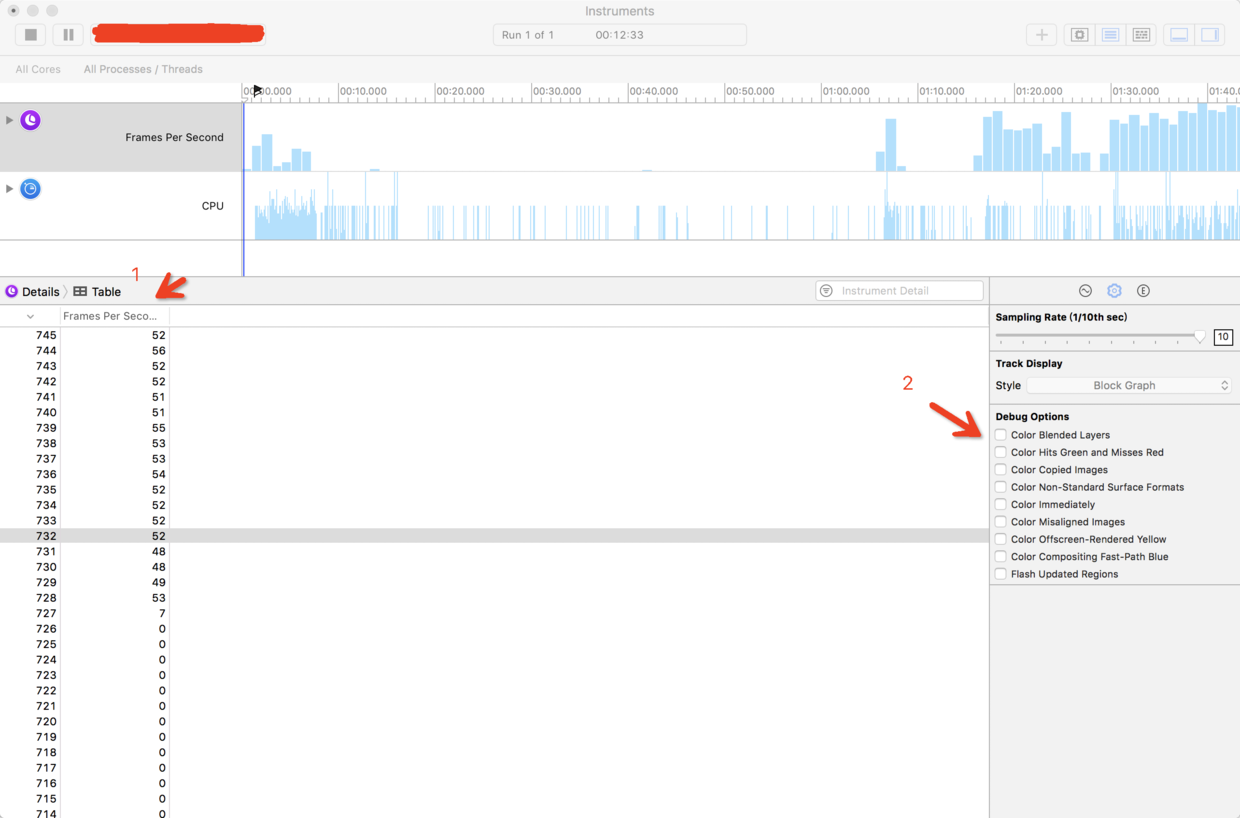Click the playhead marker at timeline start
This screenshot has width=1240, height=818.
coord(257,91)
